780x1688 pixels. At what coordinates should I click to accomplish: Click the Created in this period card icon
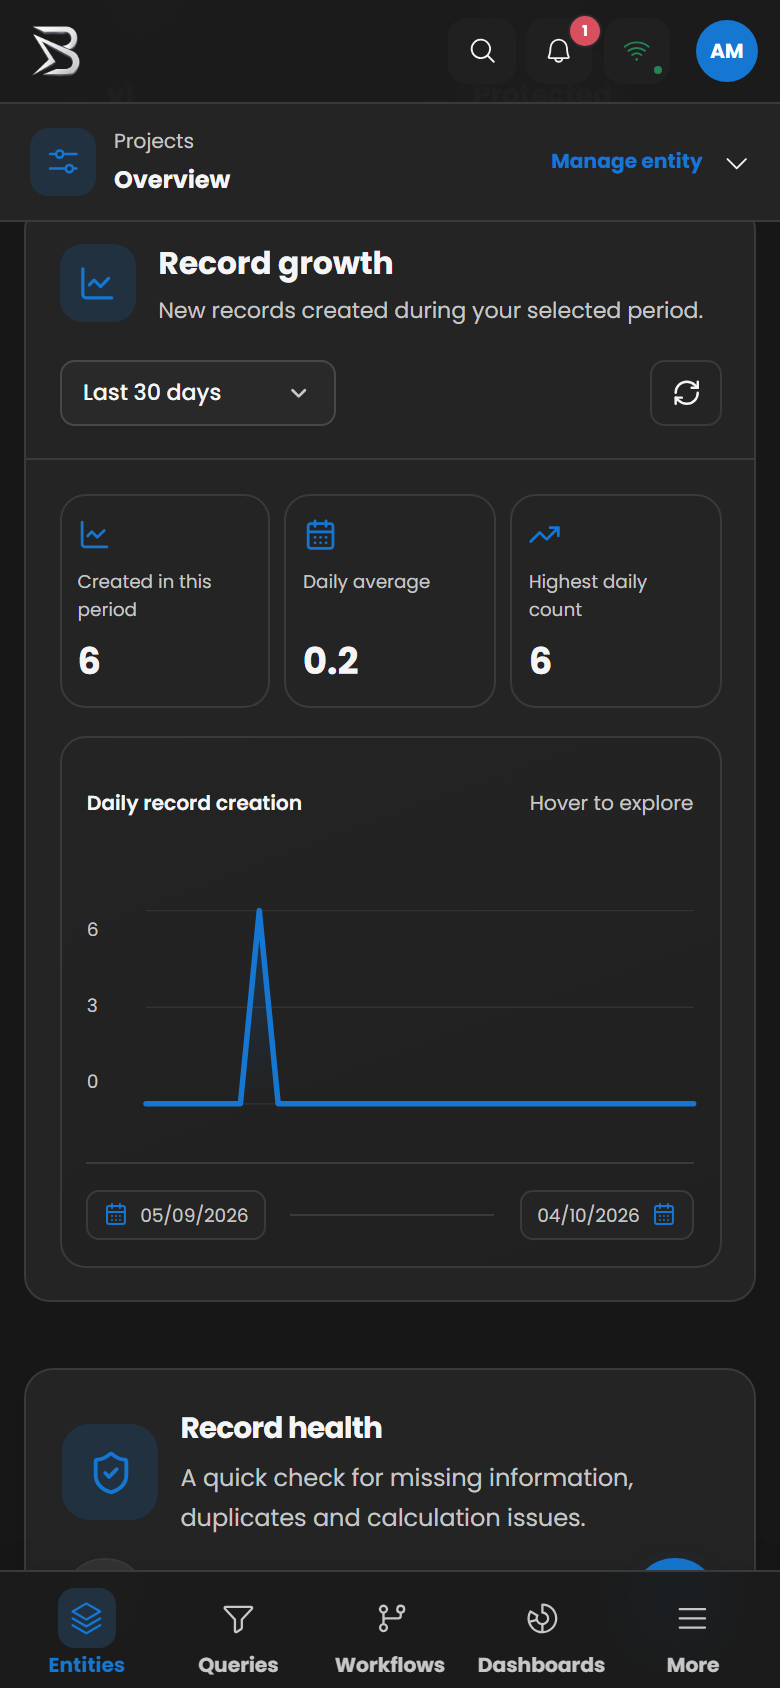(94, 535)
